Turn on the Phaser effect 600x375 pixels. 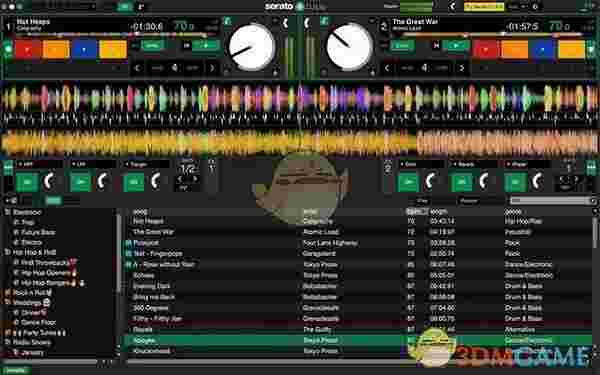point(515,182)
